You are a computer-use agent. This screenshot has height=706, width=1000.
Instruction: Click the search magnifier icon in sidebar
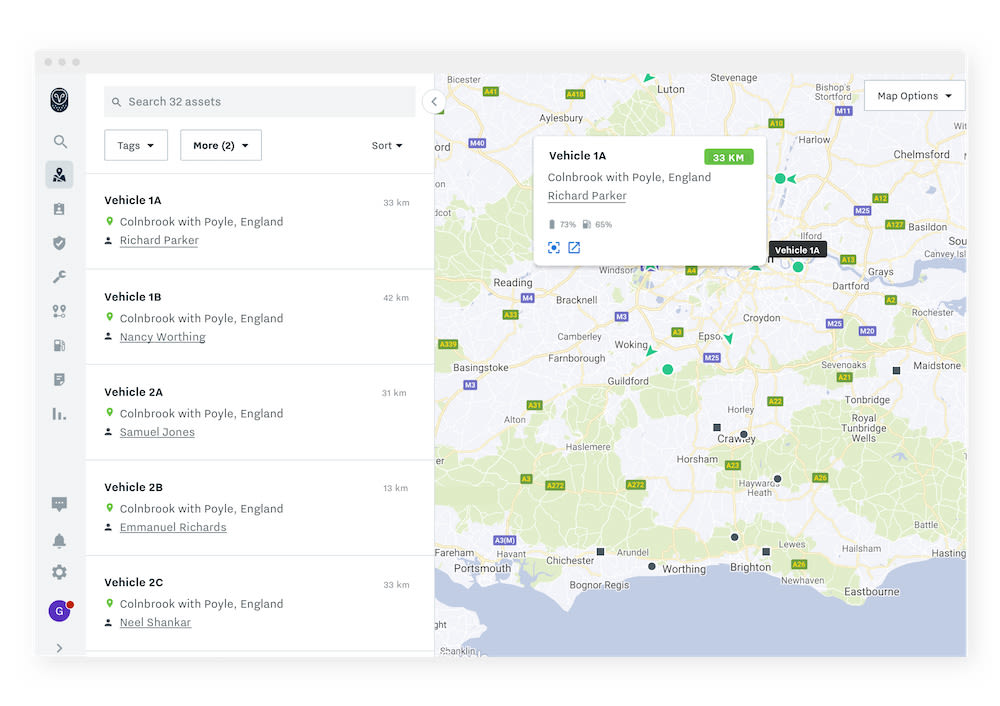(60, 141)
